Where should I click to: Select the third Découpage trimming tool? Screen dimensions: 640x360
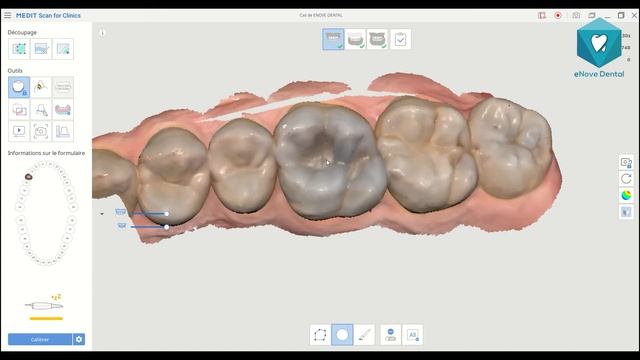coord(63,49)
